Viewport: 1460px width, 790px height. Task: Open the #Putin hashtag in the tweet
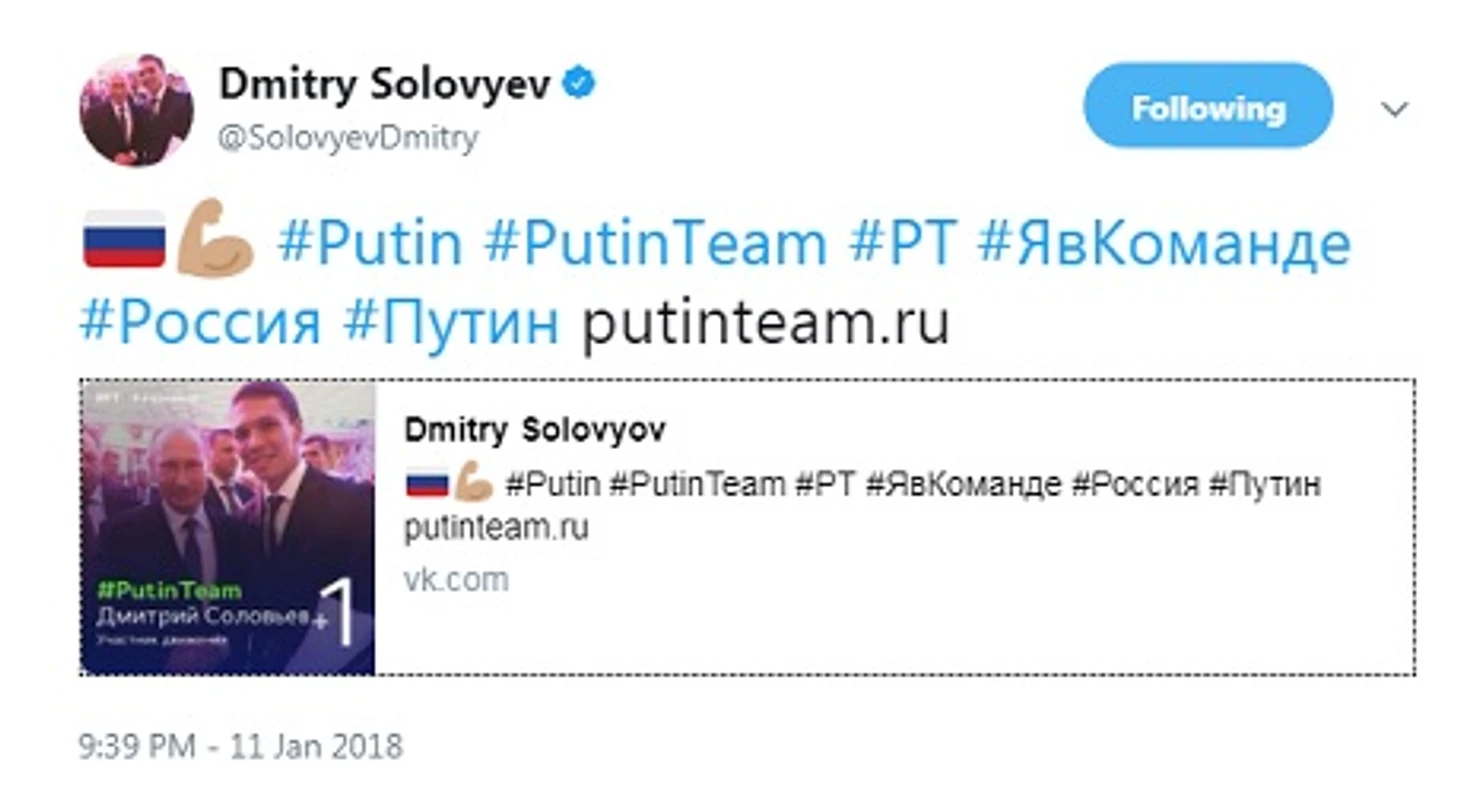pos(370,243)
